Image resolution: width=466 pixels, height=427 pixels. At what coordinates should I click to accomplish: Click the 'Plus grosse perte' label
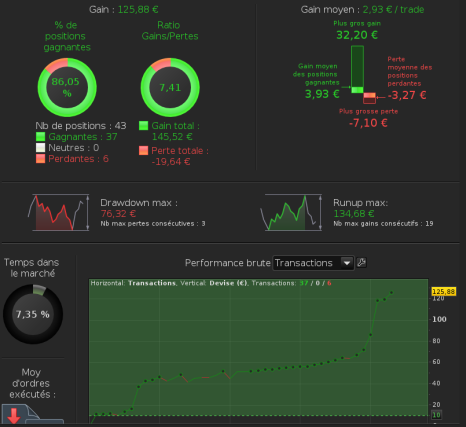click(x=368, y=111)
